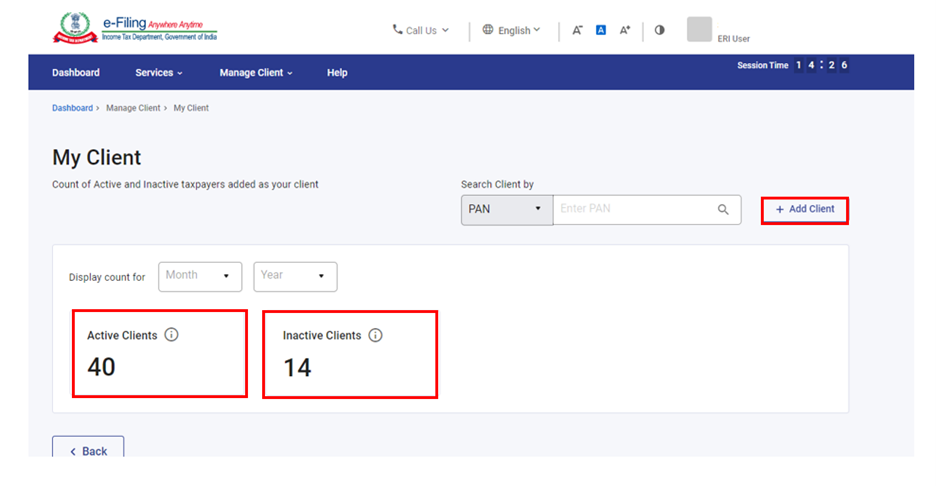Decrease font size with A- icon
Image resolution: width=936 pixels, height=486 pixels.
pos(577,30)
